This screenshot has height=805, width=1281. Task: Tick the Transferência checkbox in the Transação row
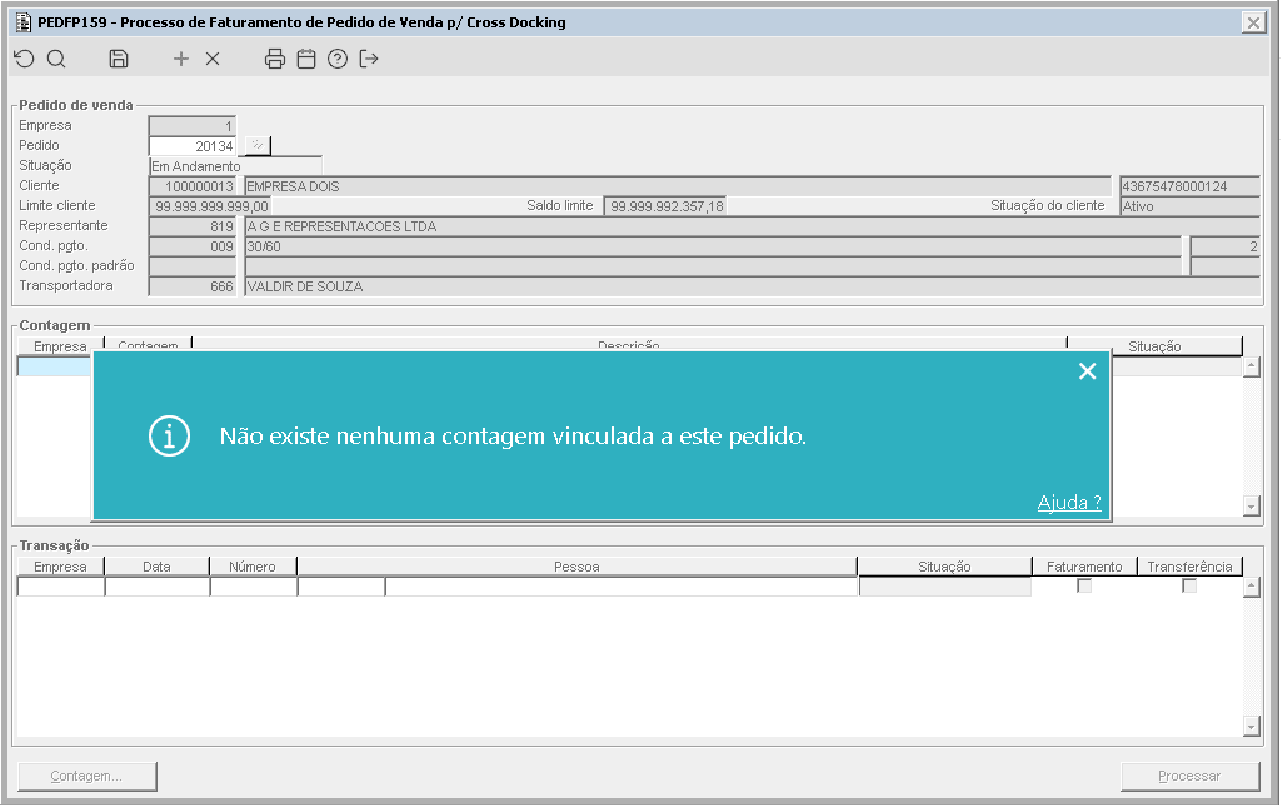1189,586
